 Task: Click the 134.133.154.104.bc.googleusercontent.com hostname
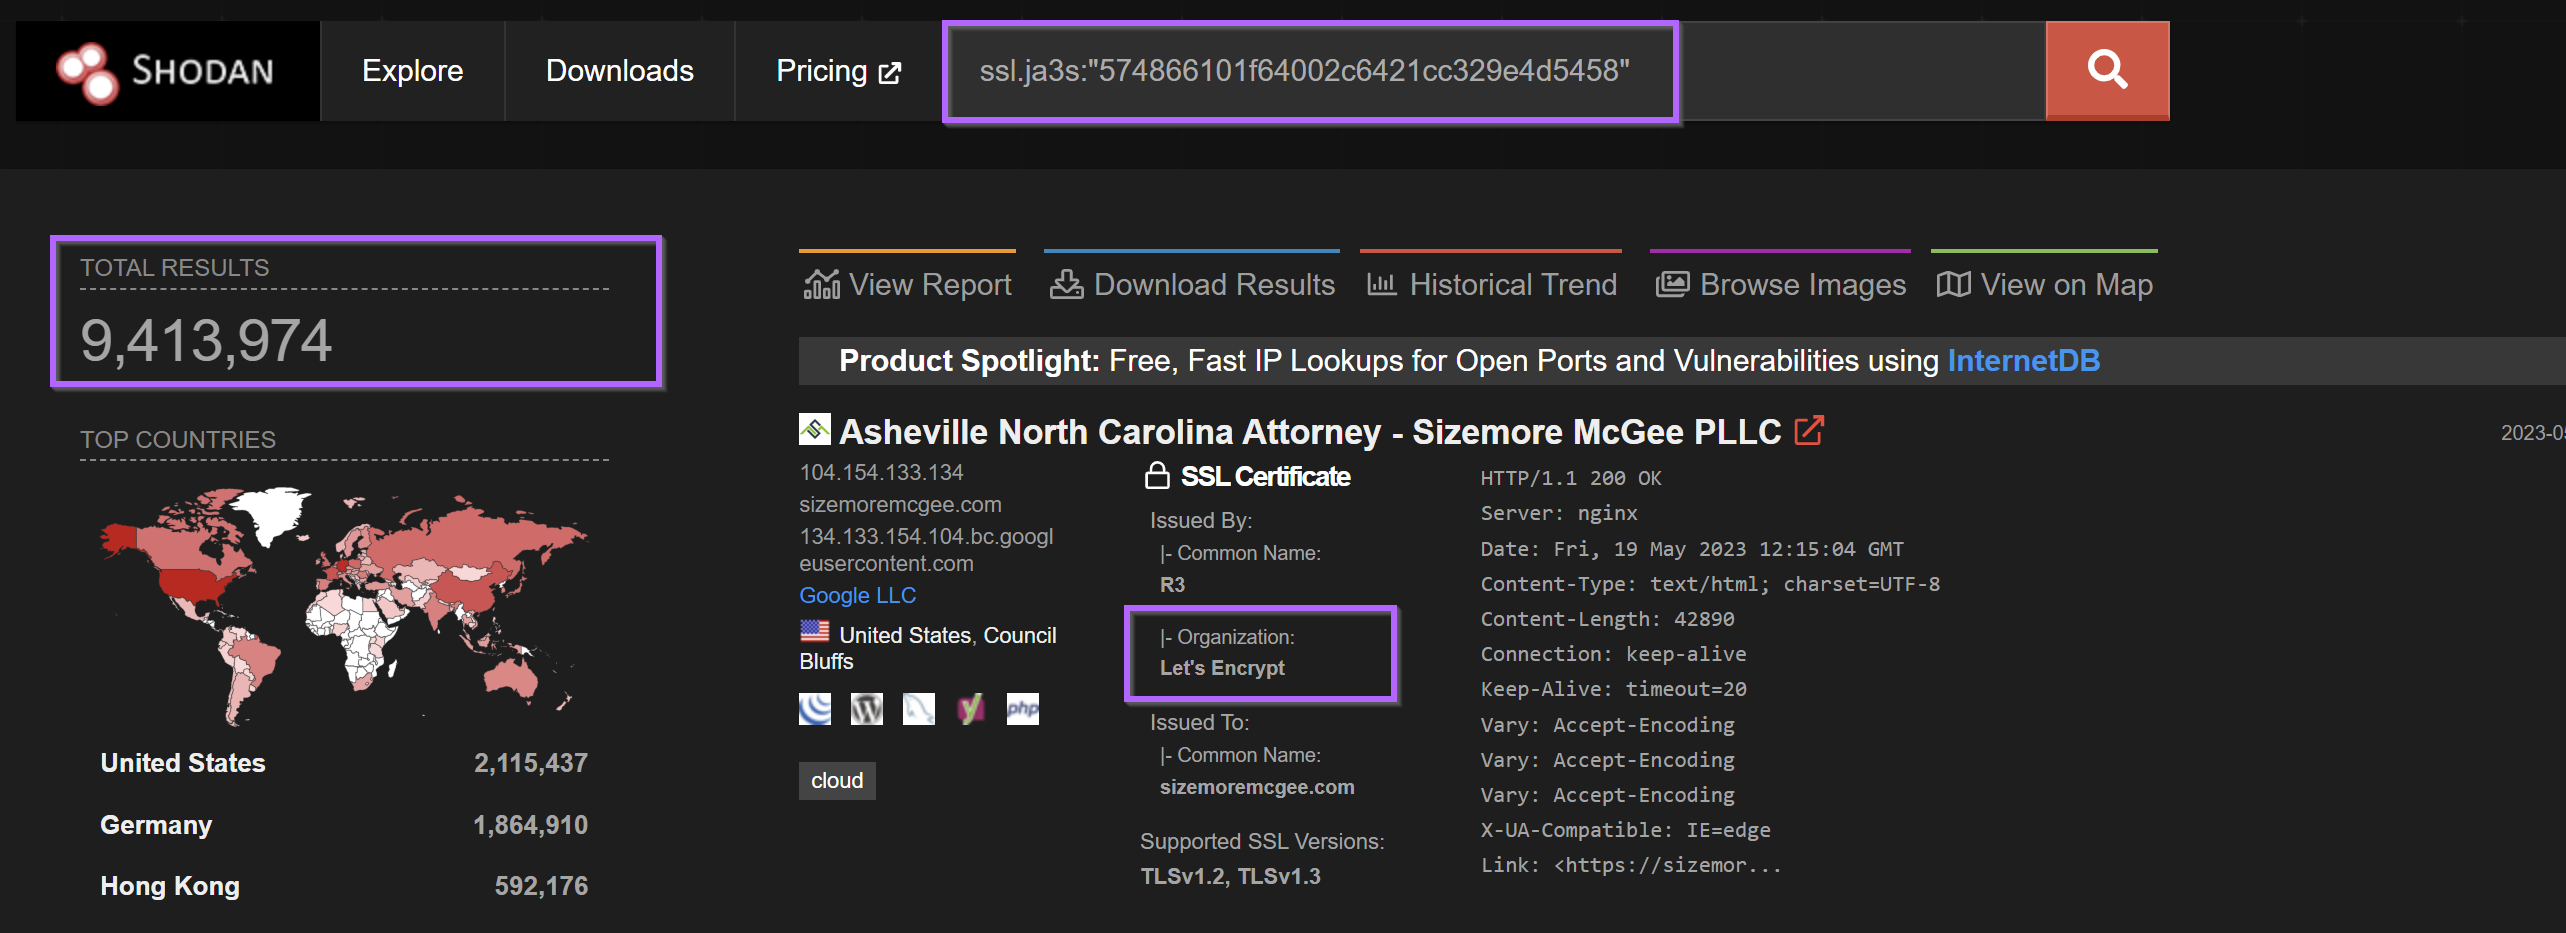[926, 550]
